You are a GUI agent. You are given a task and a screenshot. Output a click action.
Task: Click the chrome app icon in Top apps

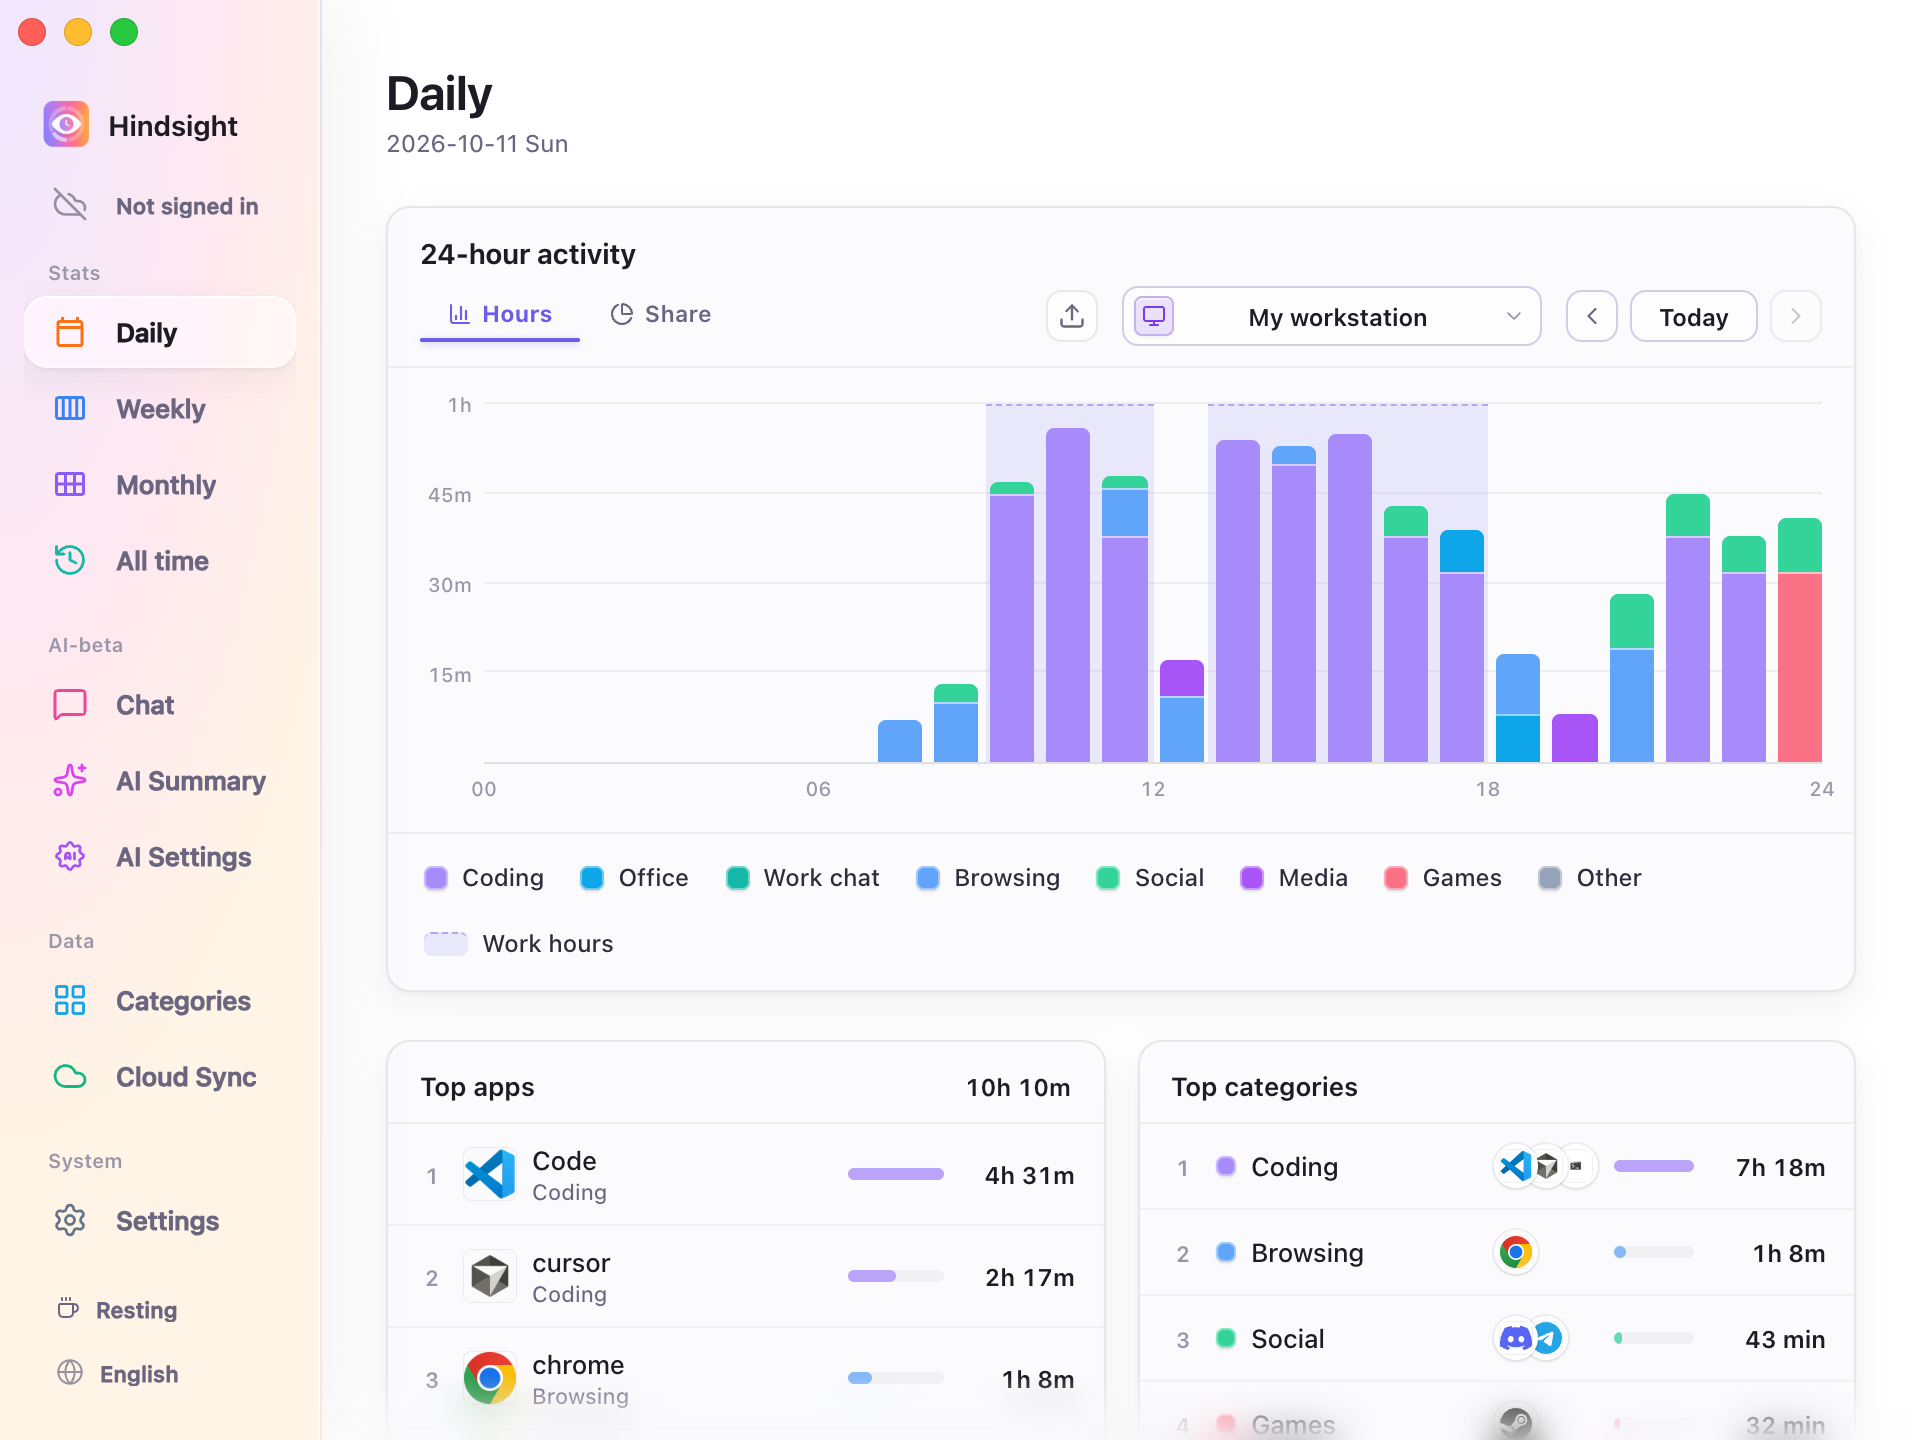pyautogui.click(x=490, y=1378)
